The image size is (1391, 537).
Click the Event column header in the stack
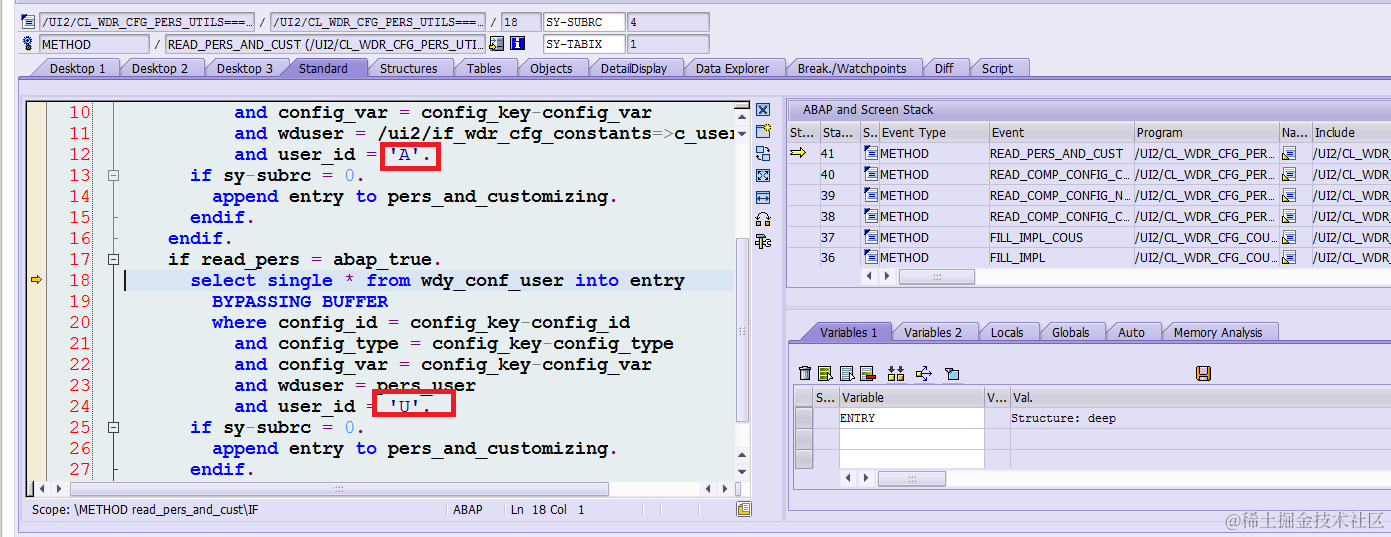coord(1060,132)
